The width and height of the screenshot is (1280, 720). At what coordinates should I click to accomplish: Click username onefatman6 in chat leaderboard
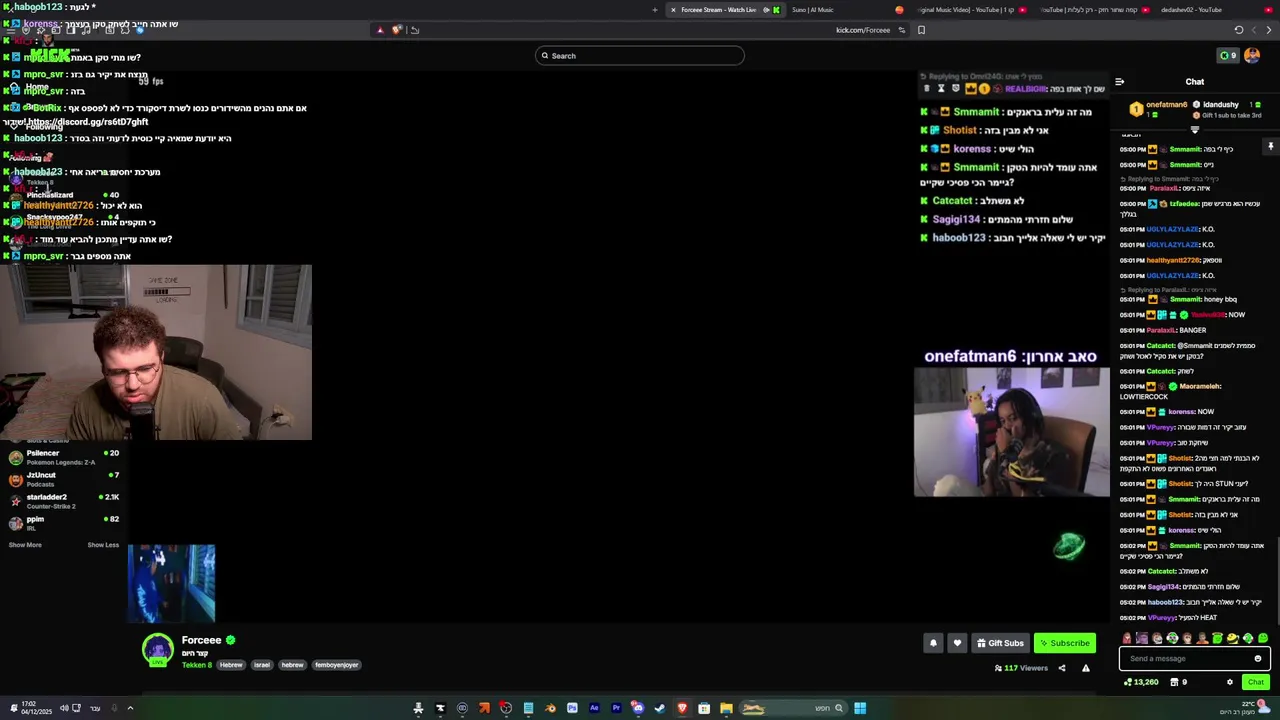[1166, 104]
